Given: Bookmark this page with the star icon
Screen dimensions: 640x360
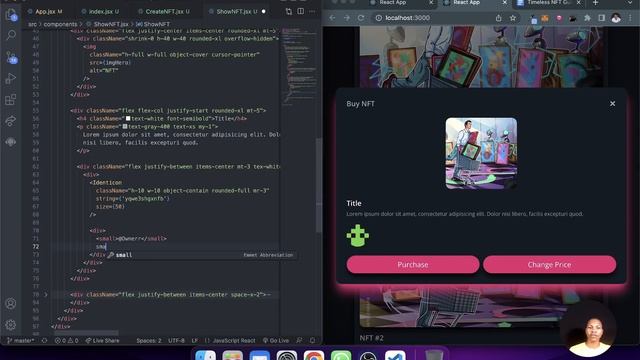Looking at the screenshot, I should click(x=513, y=18).
